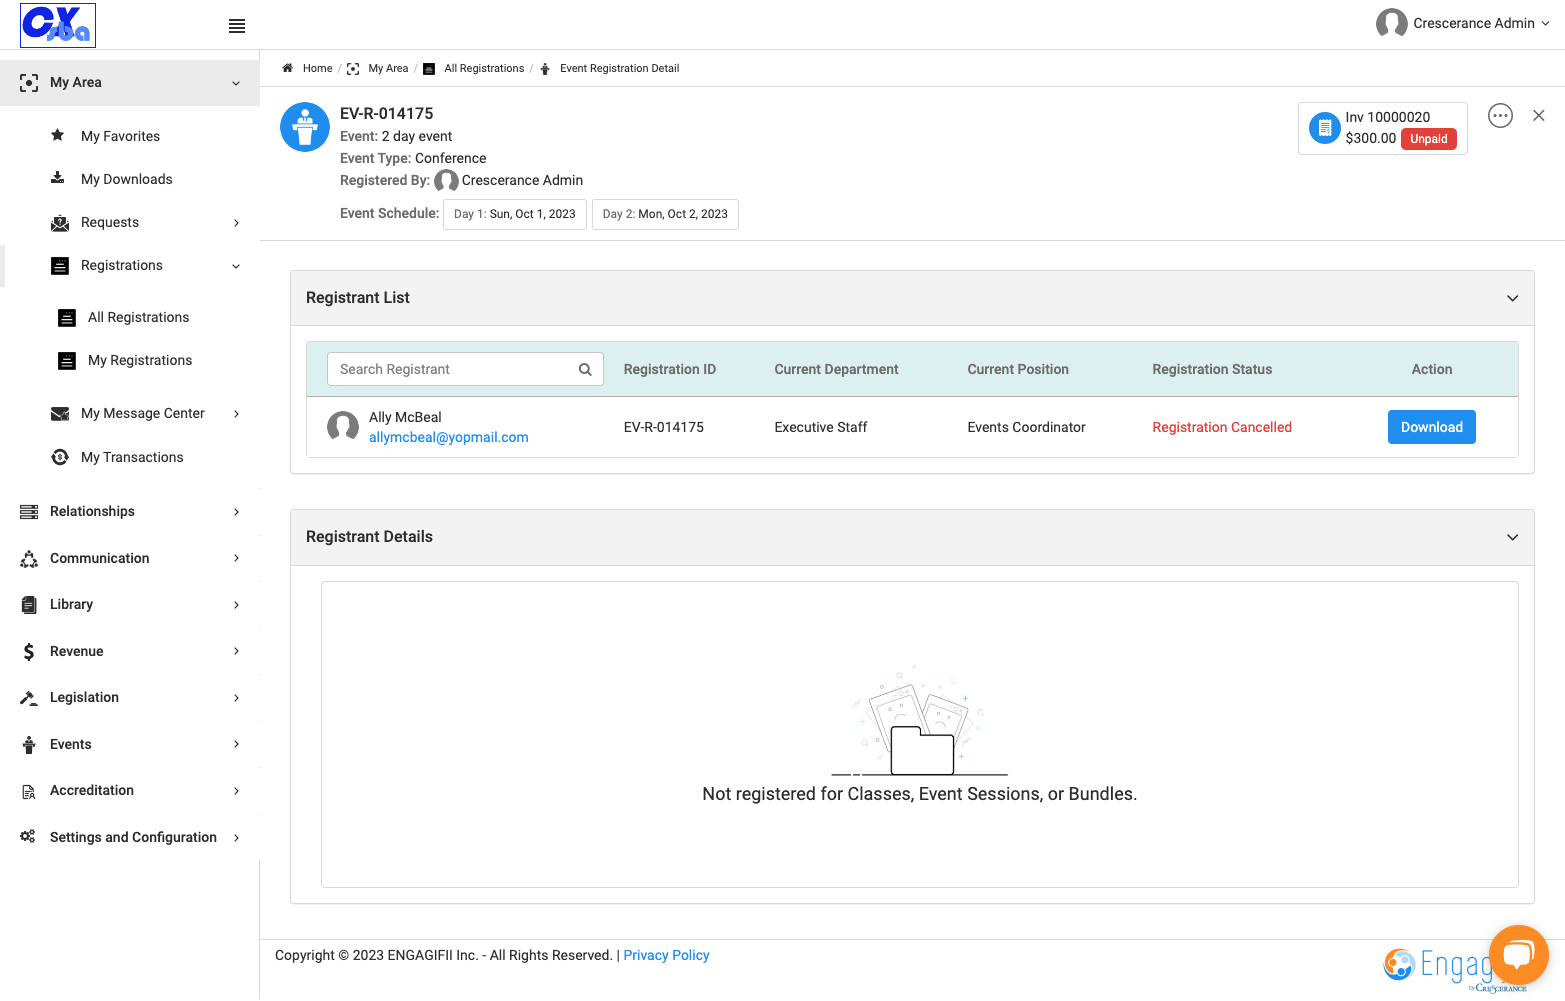Click the Registration Cancelled status text
This screenshot has width=1565, height=1001.
point(1222,427)
